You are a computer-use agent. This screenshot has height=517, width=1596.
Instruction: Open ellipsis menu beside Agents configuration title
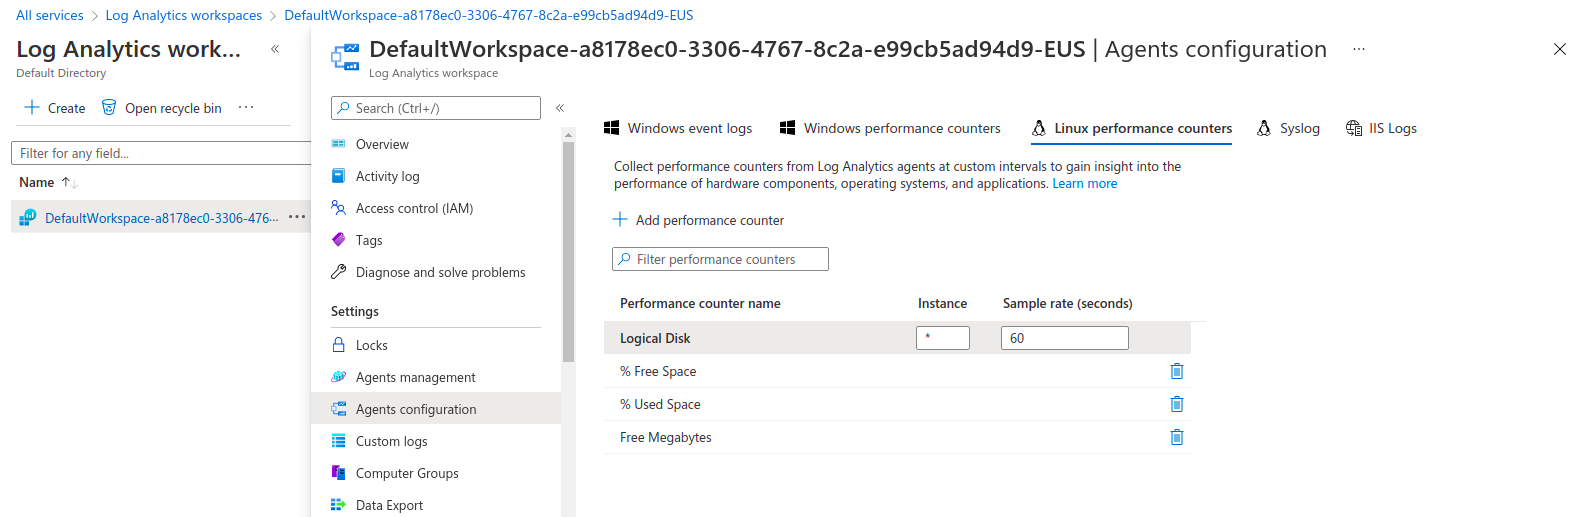[x=1359, y=49]
